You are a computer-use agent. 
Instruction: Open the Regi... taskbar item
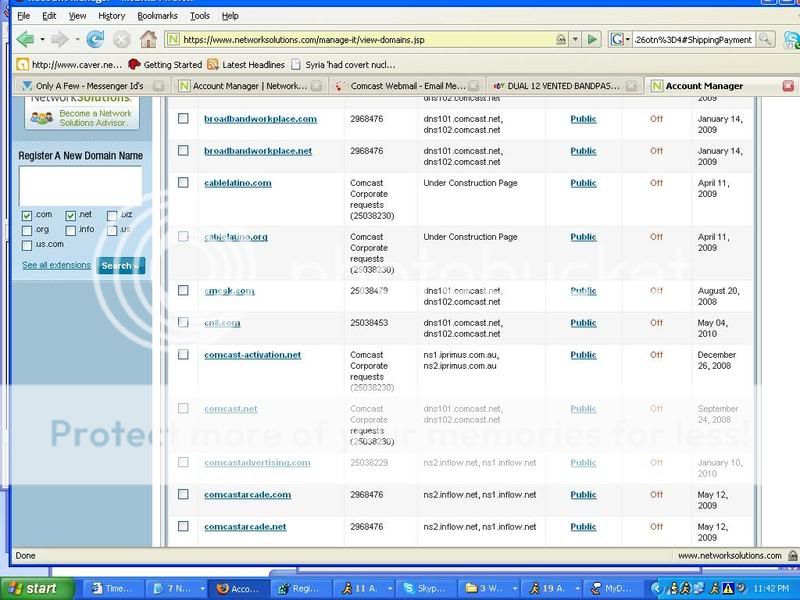click(300, 588)
